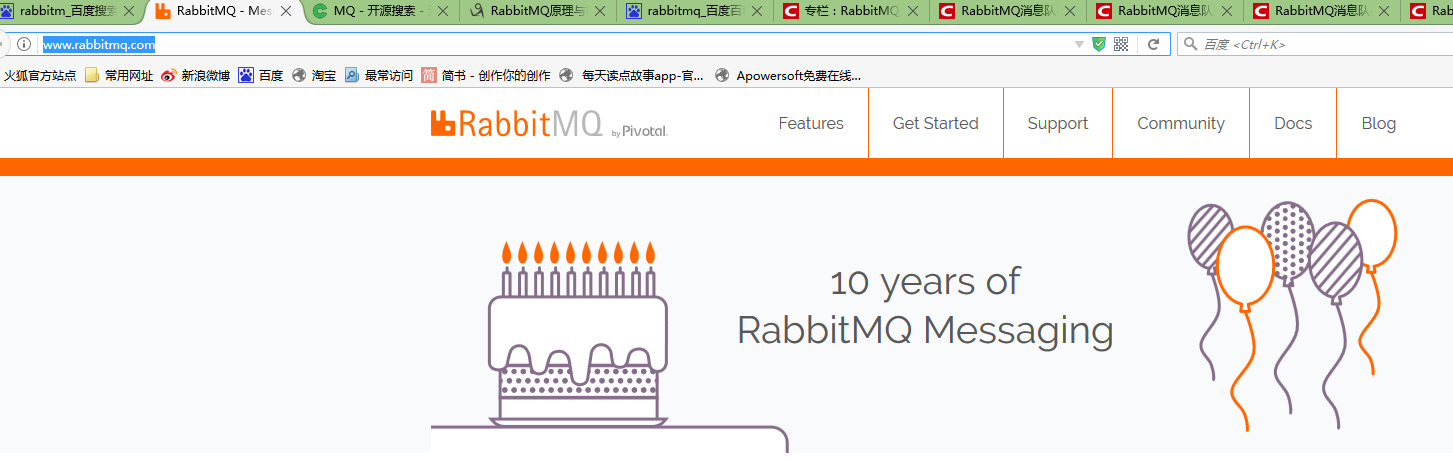The width and height of the screenshot is (1453, 461).
Task: Open the 新浪微博 bookmark
Action: [196, 75]
